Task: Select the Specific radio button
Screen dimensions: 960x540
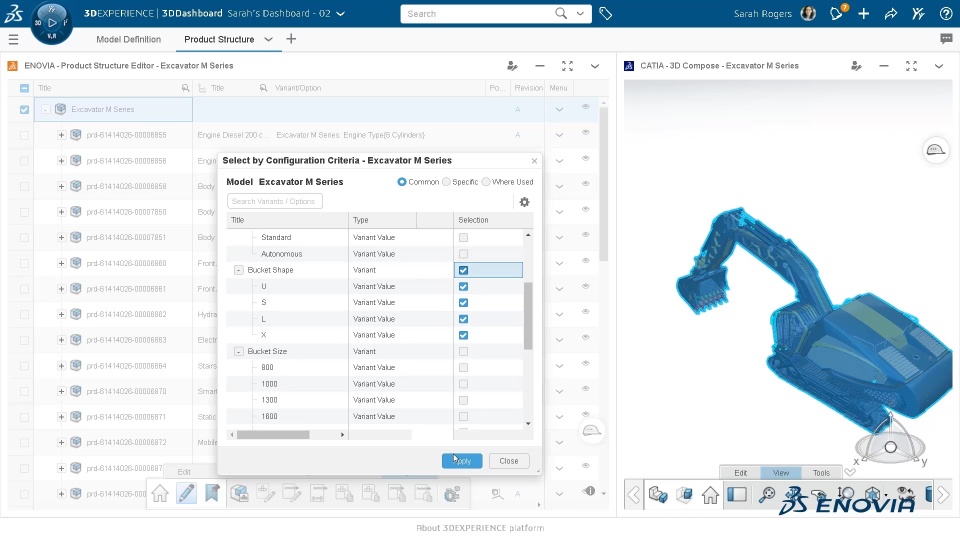Action: click(x=446, y=182)
